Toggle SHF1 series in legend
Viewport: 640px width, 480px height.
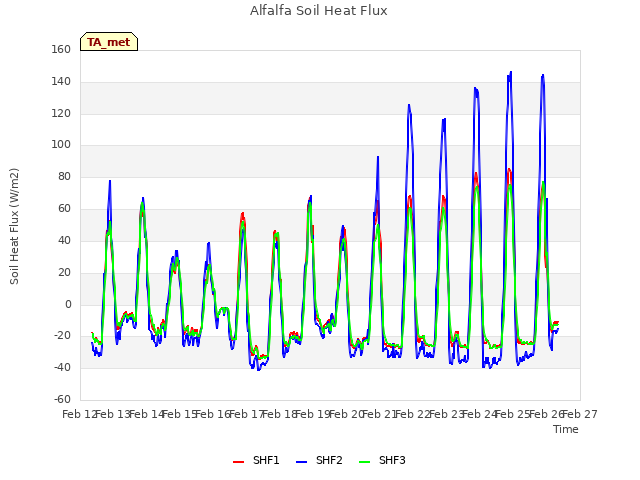coord(256,460)
